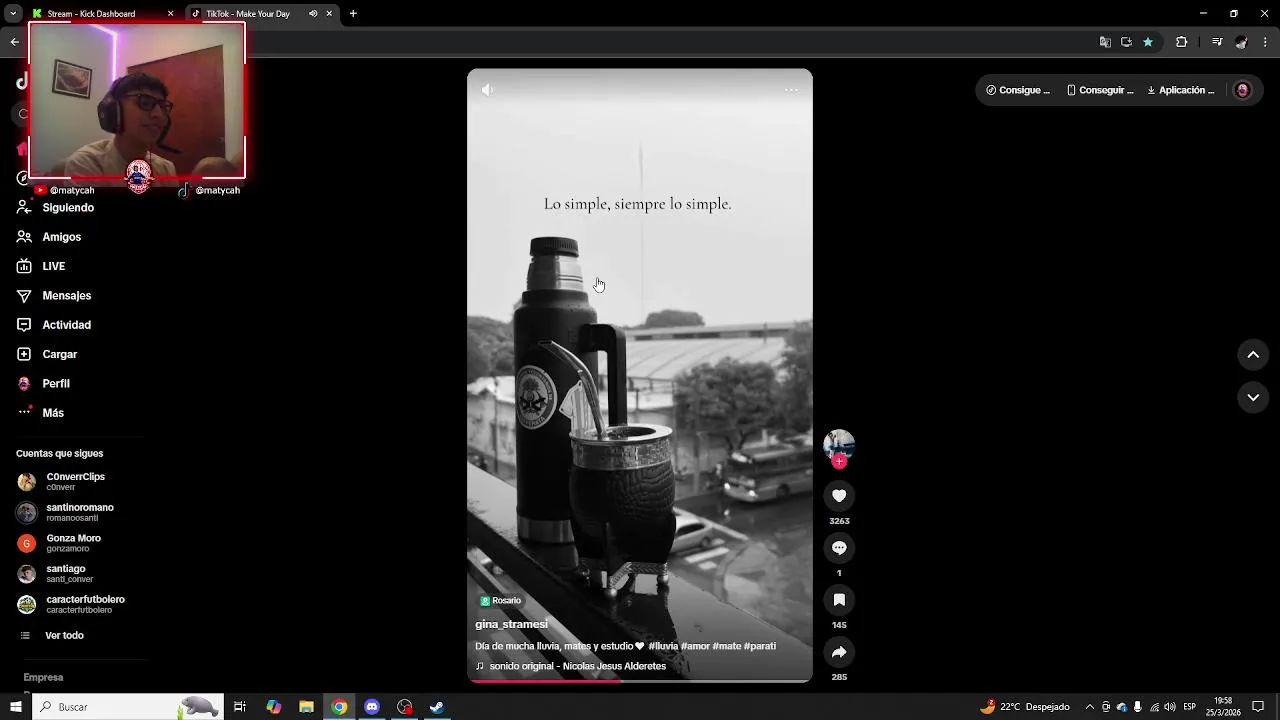The width and height of the screenshot is (1280, 720).
Task: Open the Windows Start menu
Action: point(15,707)
